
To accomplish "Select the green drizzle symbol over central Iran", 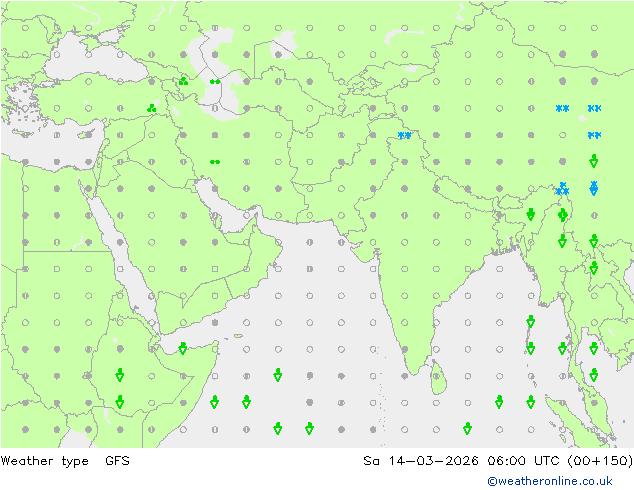I will pyautogui.click(x=215, y=162).
